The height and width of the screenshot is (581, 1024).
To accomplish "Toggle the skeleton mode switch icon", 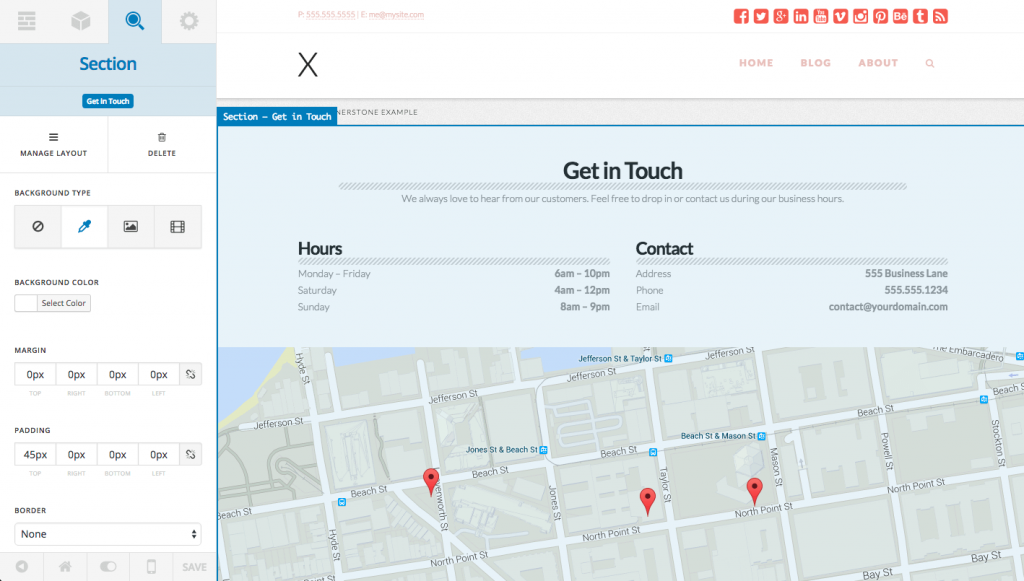I will point(108,567).
